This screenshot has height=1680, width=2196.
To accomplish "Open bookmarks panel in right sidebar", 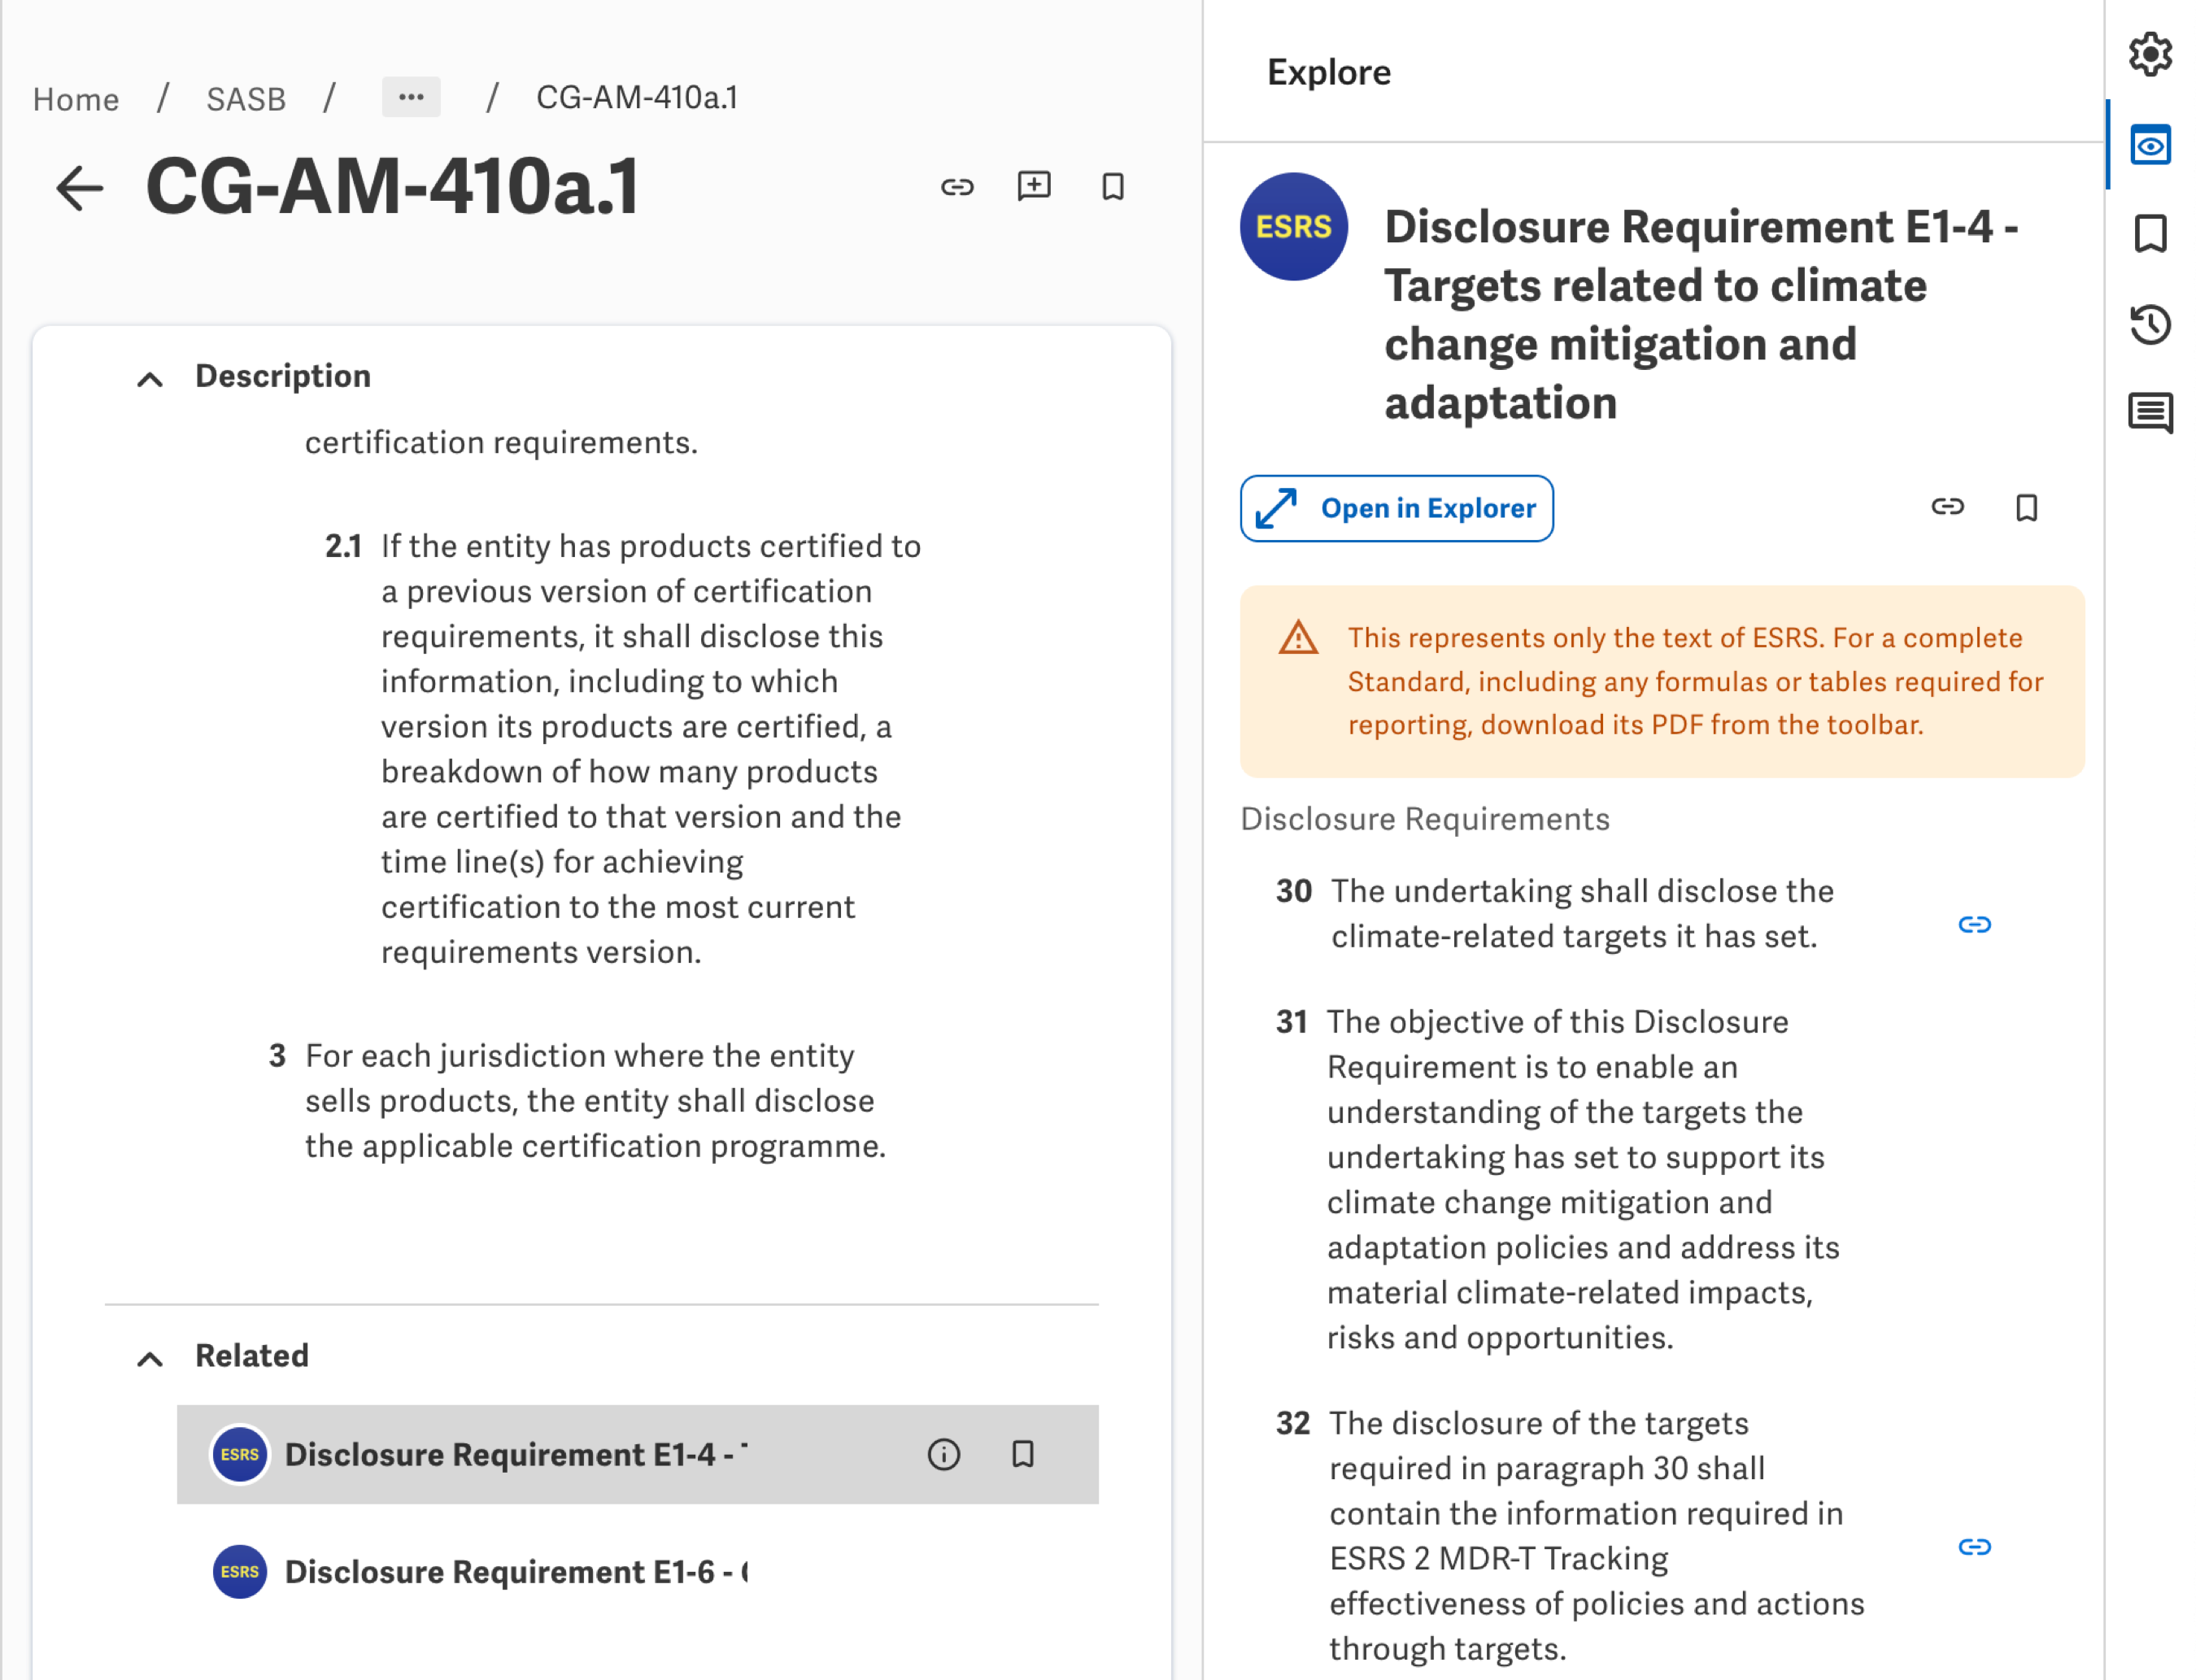I will 2150,234.
